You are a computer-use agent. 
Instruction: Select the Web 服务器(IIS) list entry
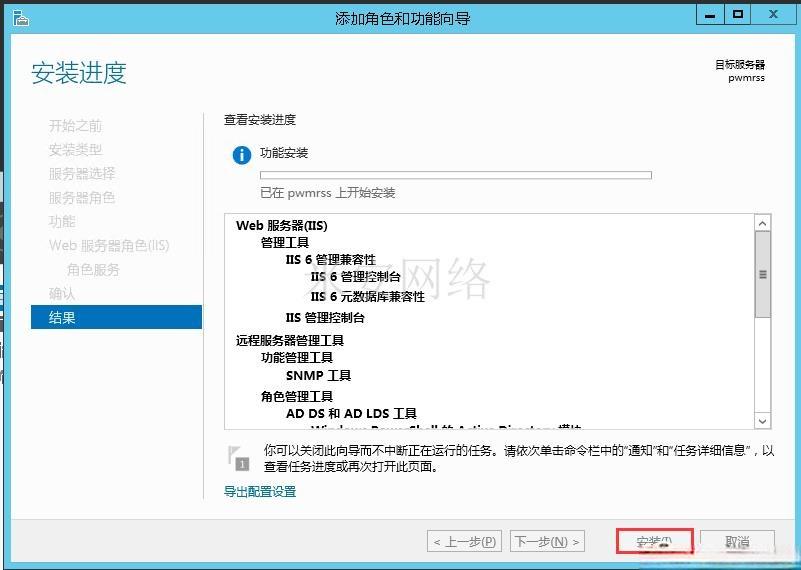tap(282, 226)
